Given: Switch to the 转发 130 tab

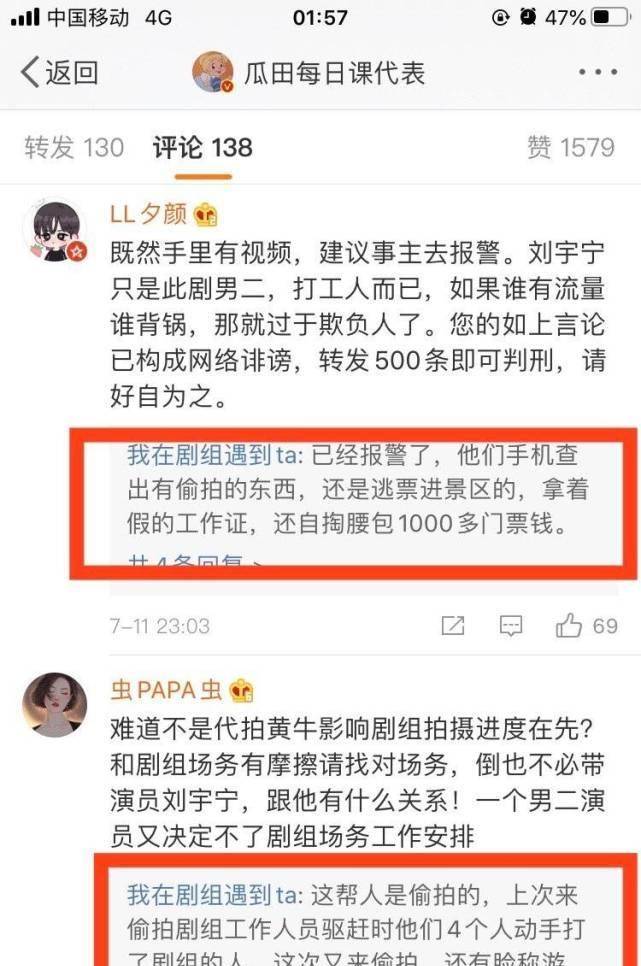Looking at the screenshot, I should [74, 148].
